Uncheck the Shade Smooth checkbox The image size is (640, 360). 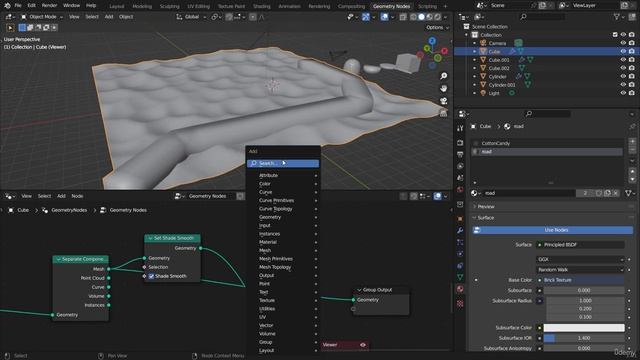(151, 276)
